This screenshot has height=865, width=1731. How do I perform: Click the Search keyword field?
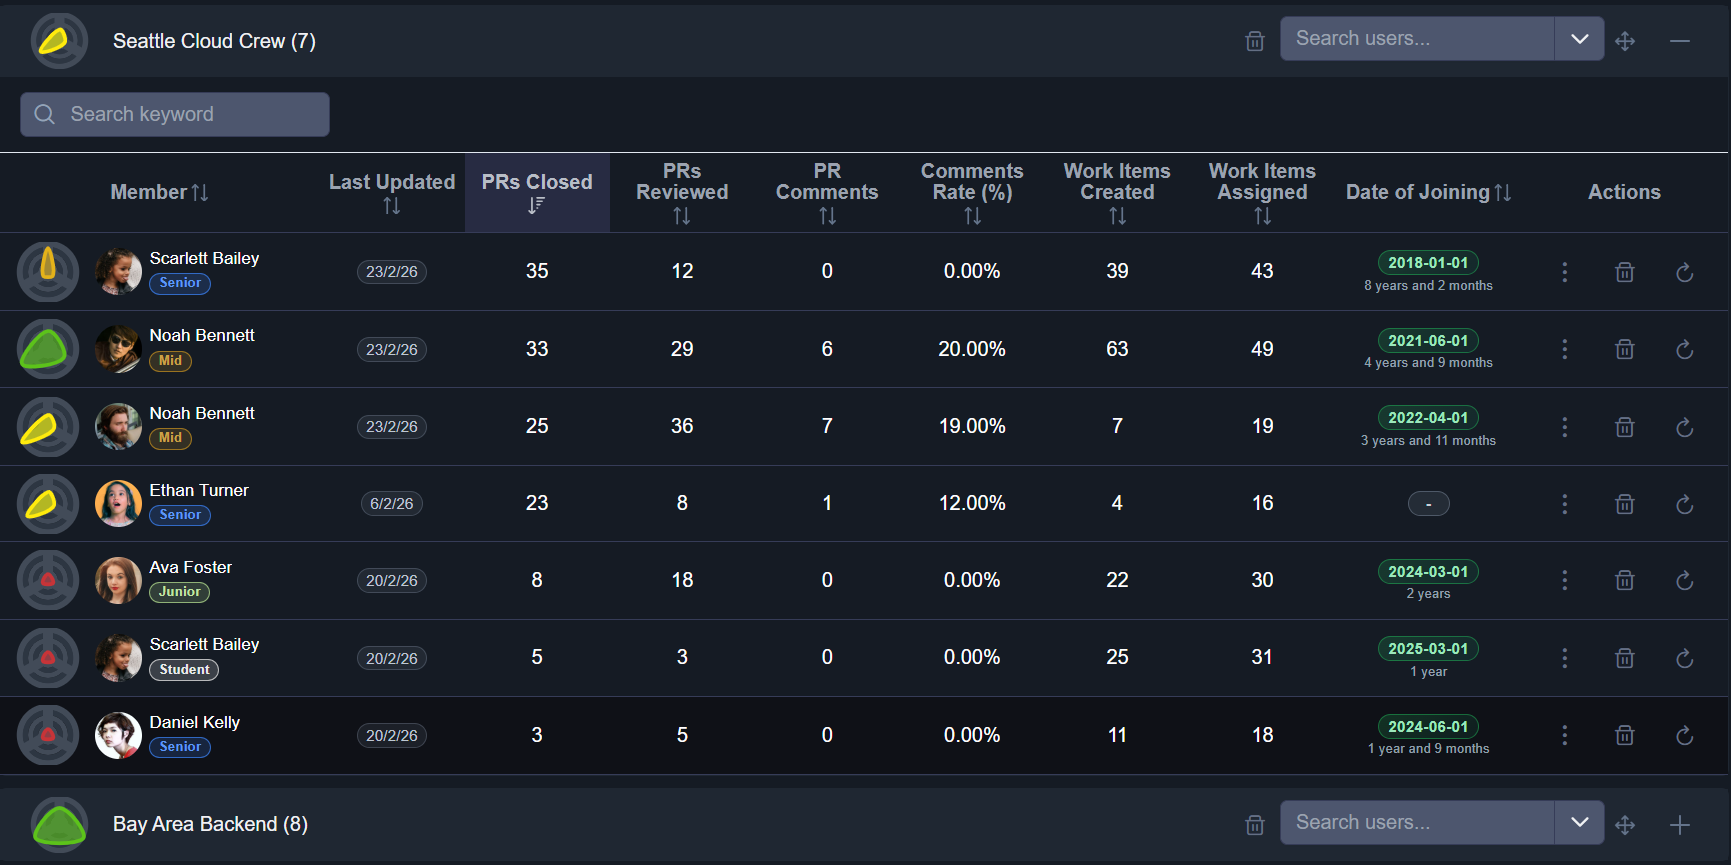pyautogui.click(x=176, y=115)
